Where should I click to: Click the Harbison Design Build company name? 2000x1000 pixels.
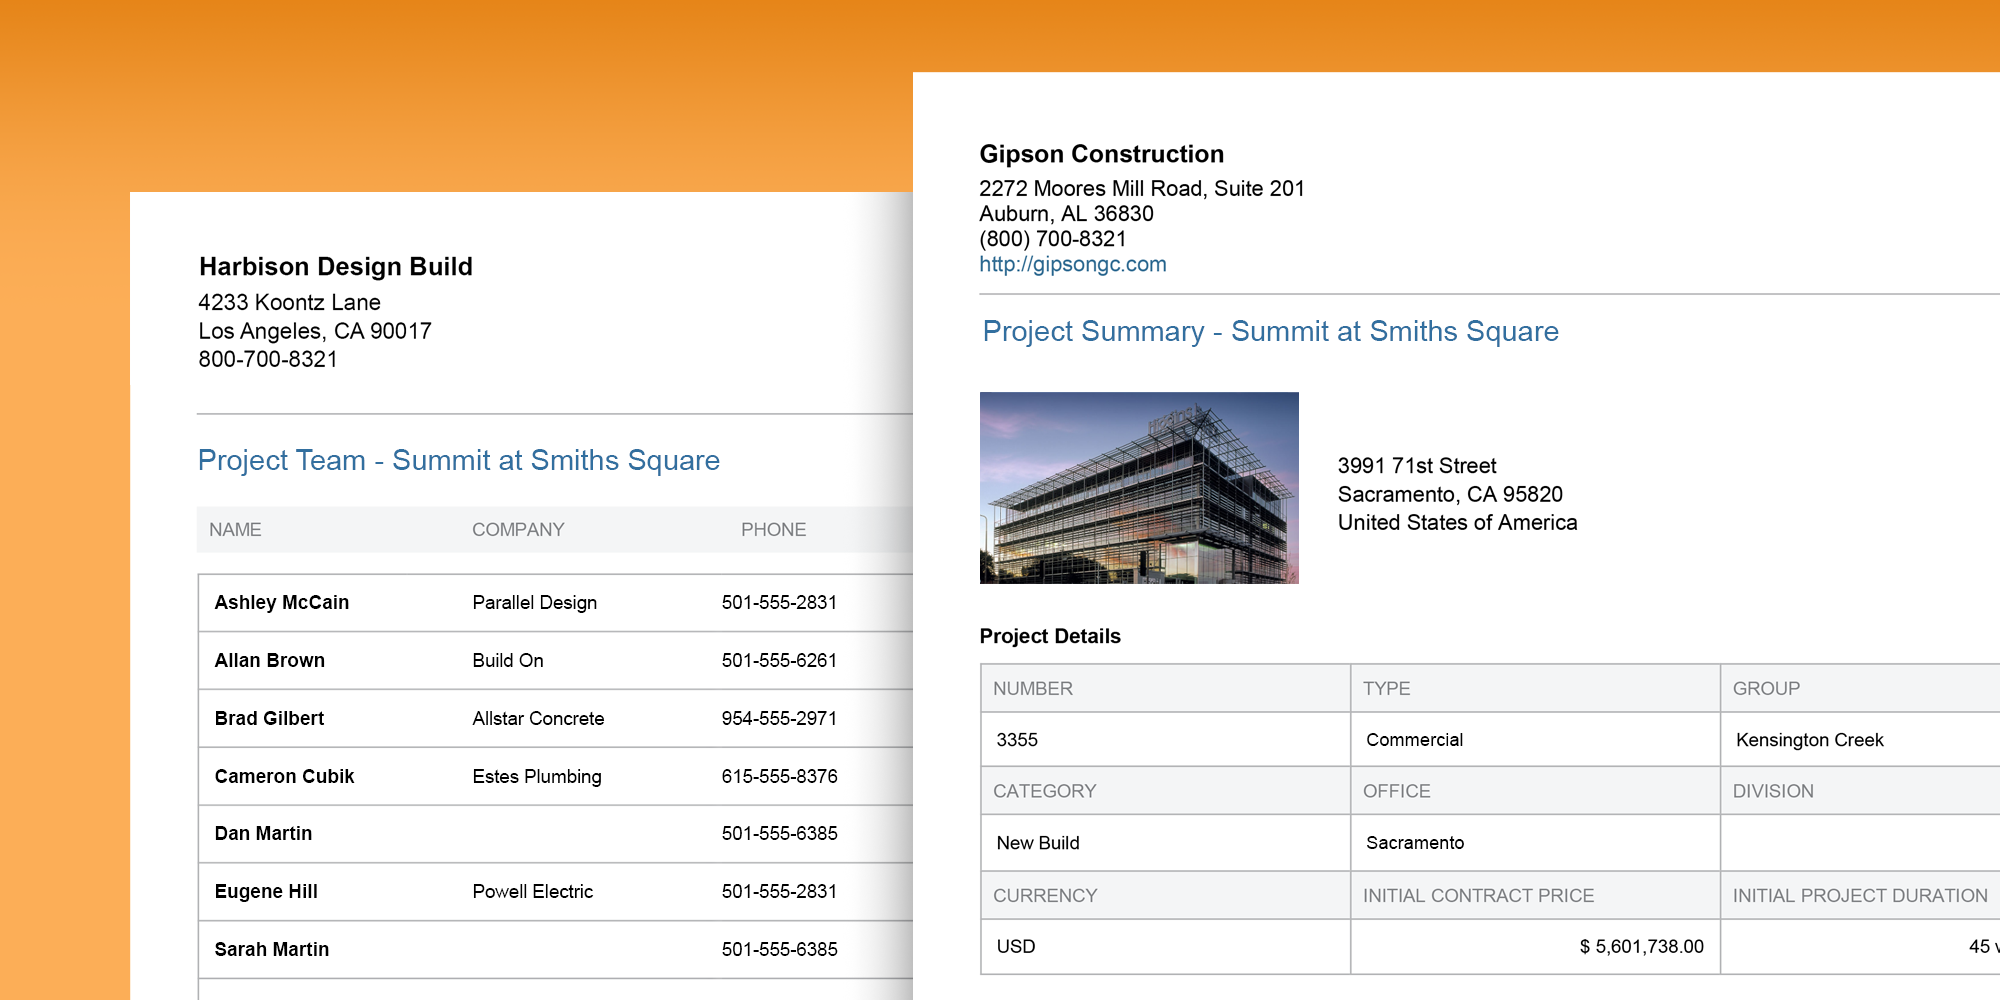click(335, 266)
